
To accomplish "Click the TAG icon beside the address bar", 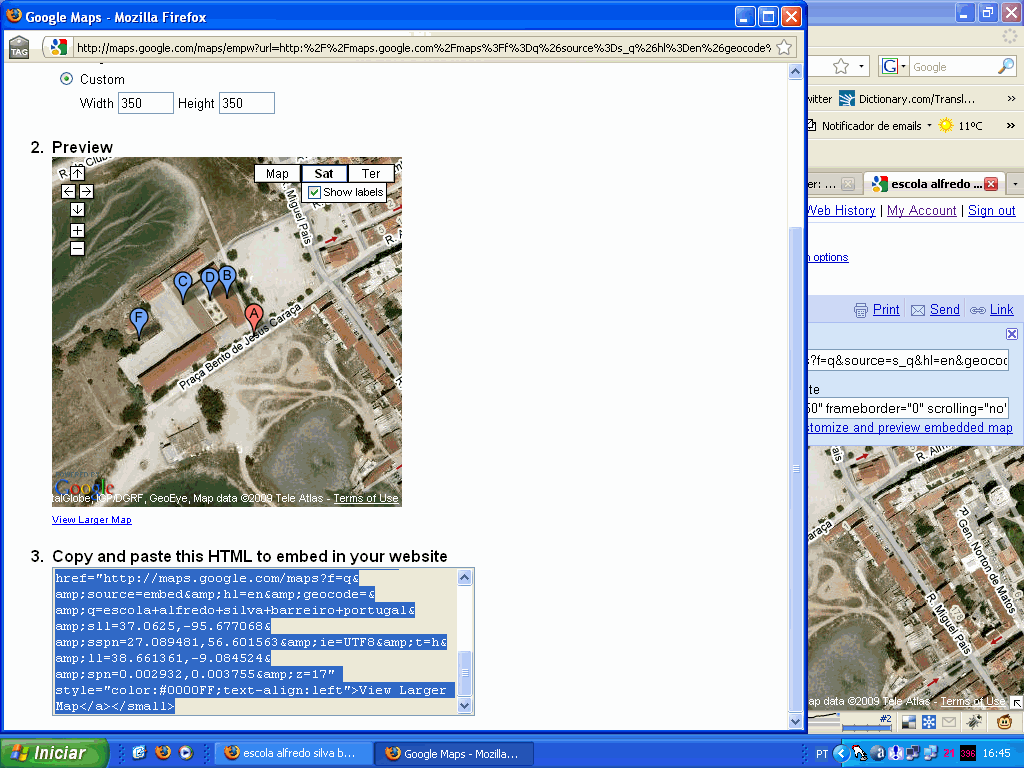I will [19, 47].
